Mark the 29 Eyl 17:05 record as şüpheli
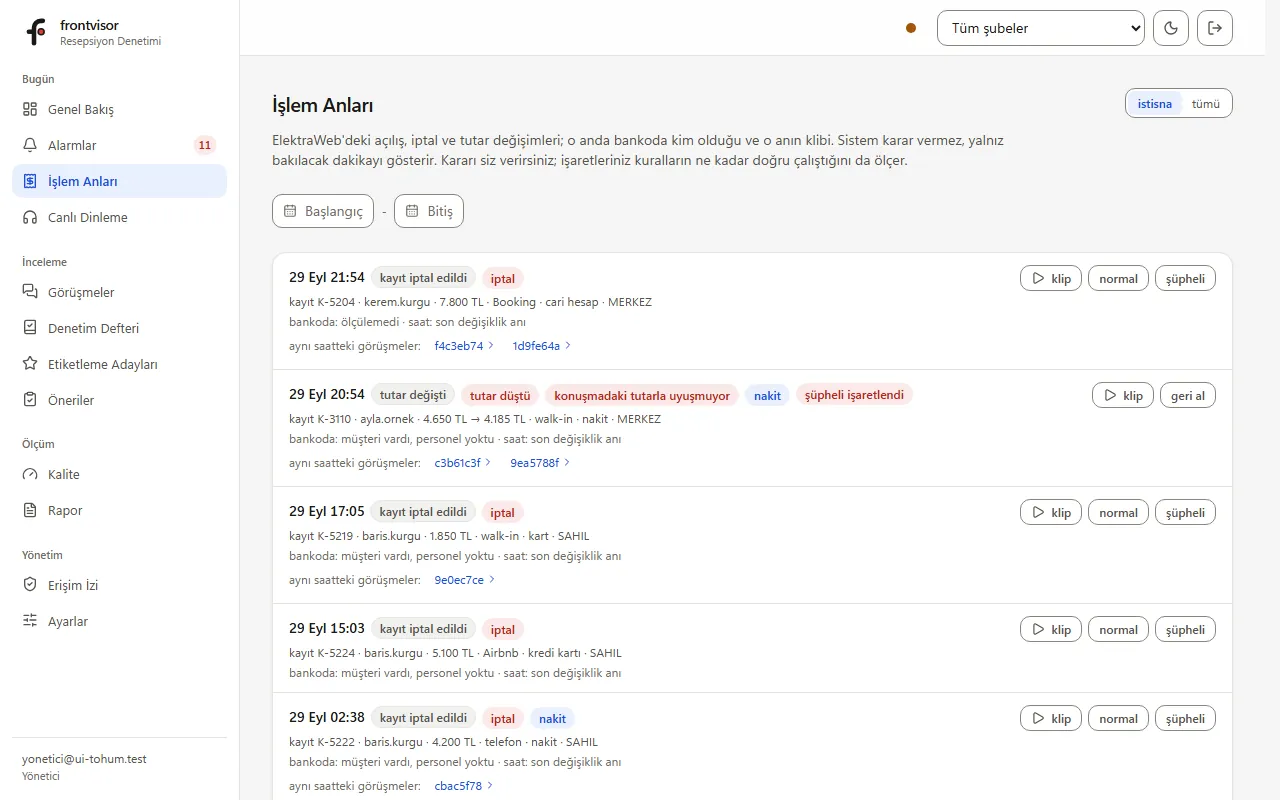 (1185, 512)
